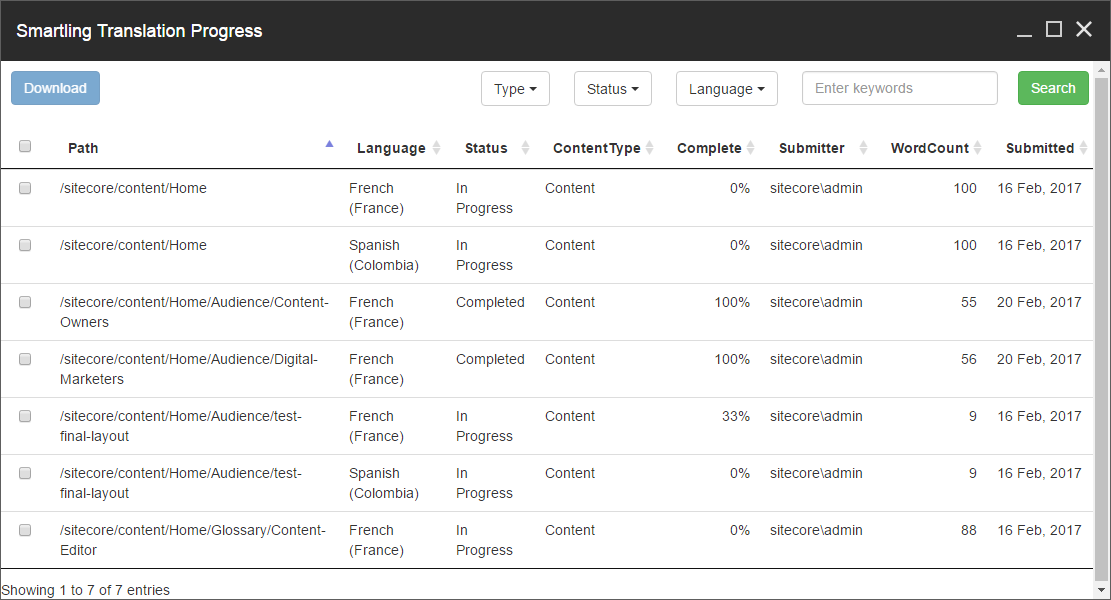
Task: Close the Smartling Translation Progress window
Action: 1084,29
